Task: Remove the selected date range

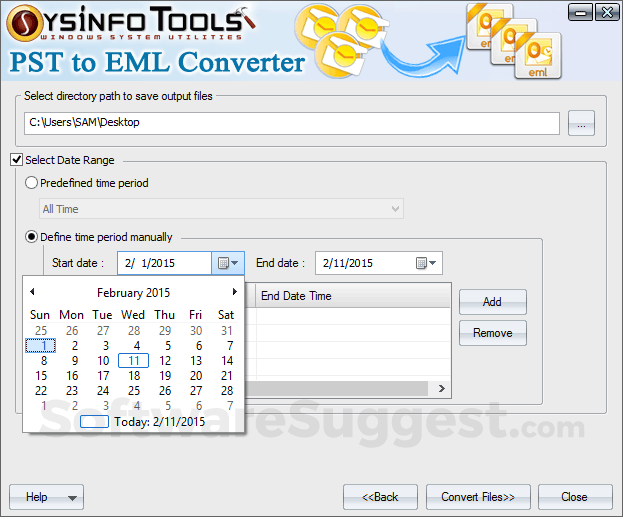Action: click(493, 333)
